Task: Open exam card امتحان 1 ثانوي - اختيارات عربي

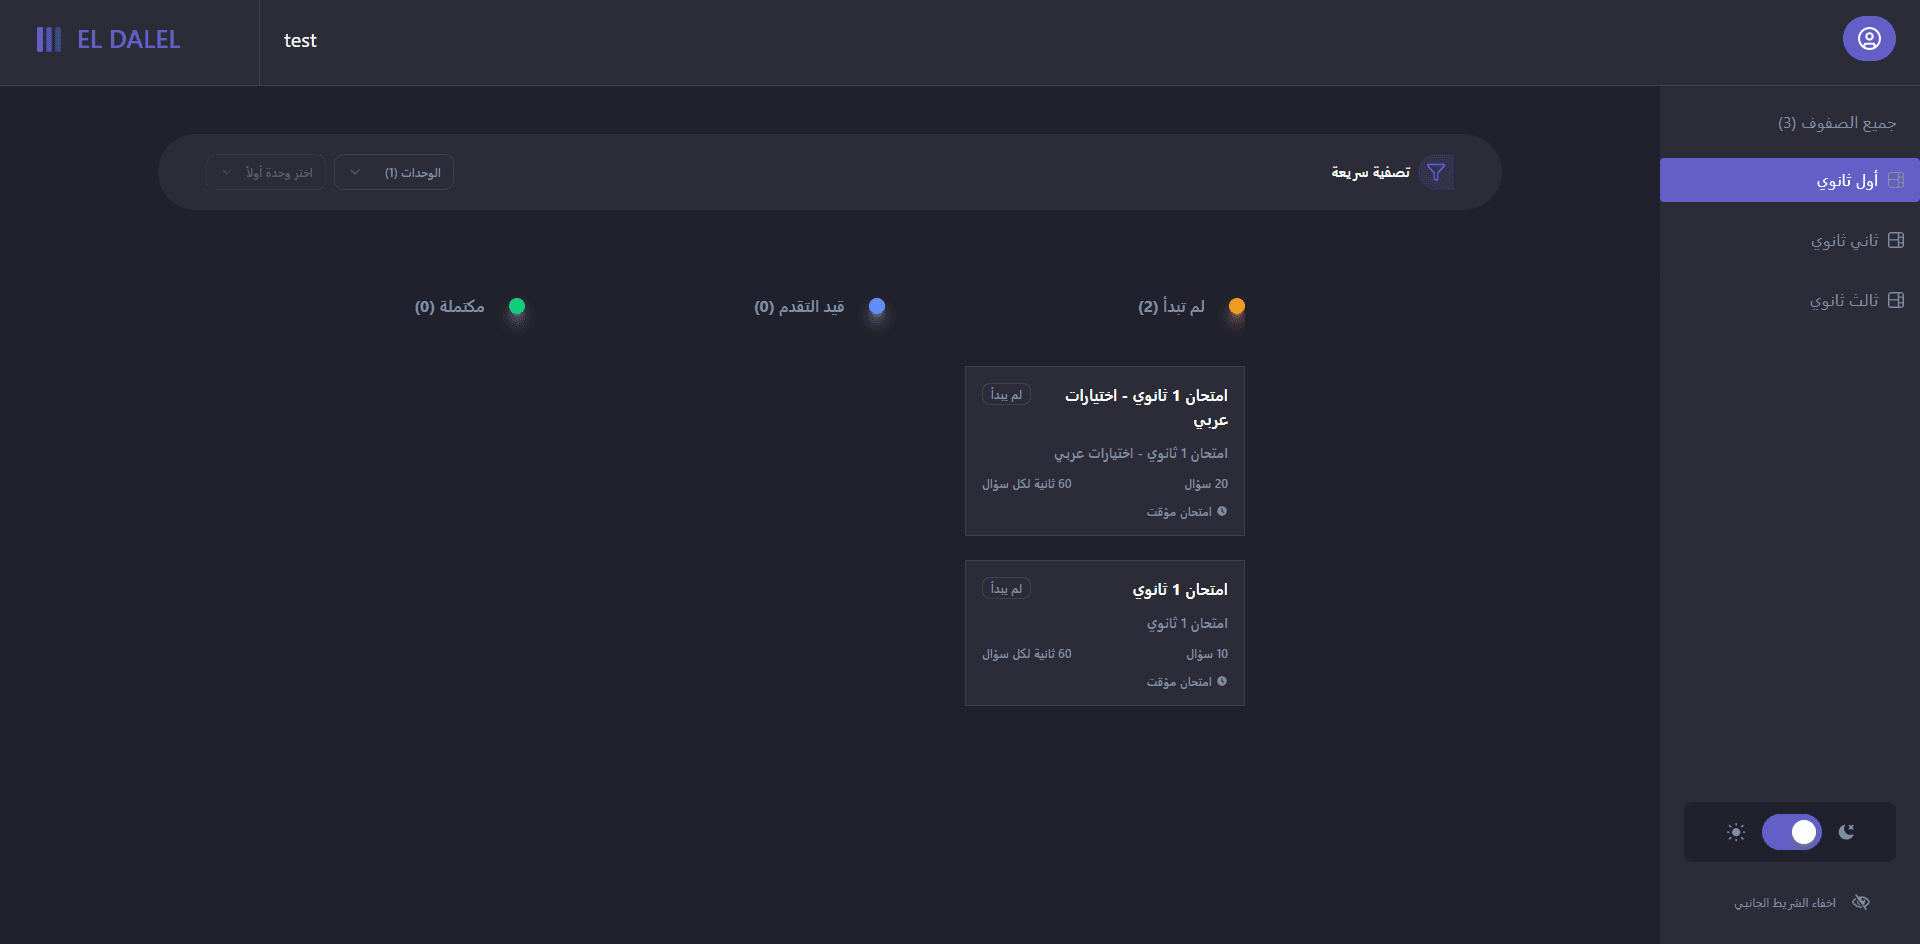Action: [1105, 451]
